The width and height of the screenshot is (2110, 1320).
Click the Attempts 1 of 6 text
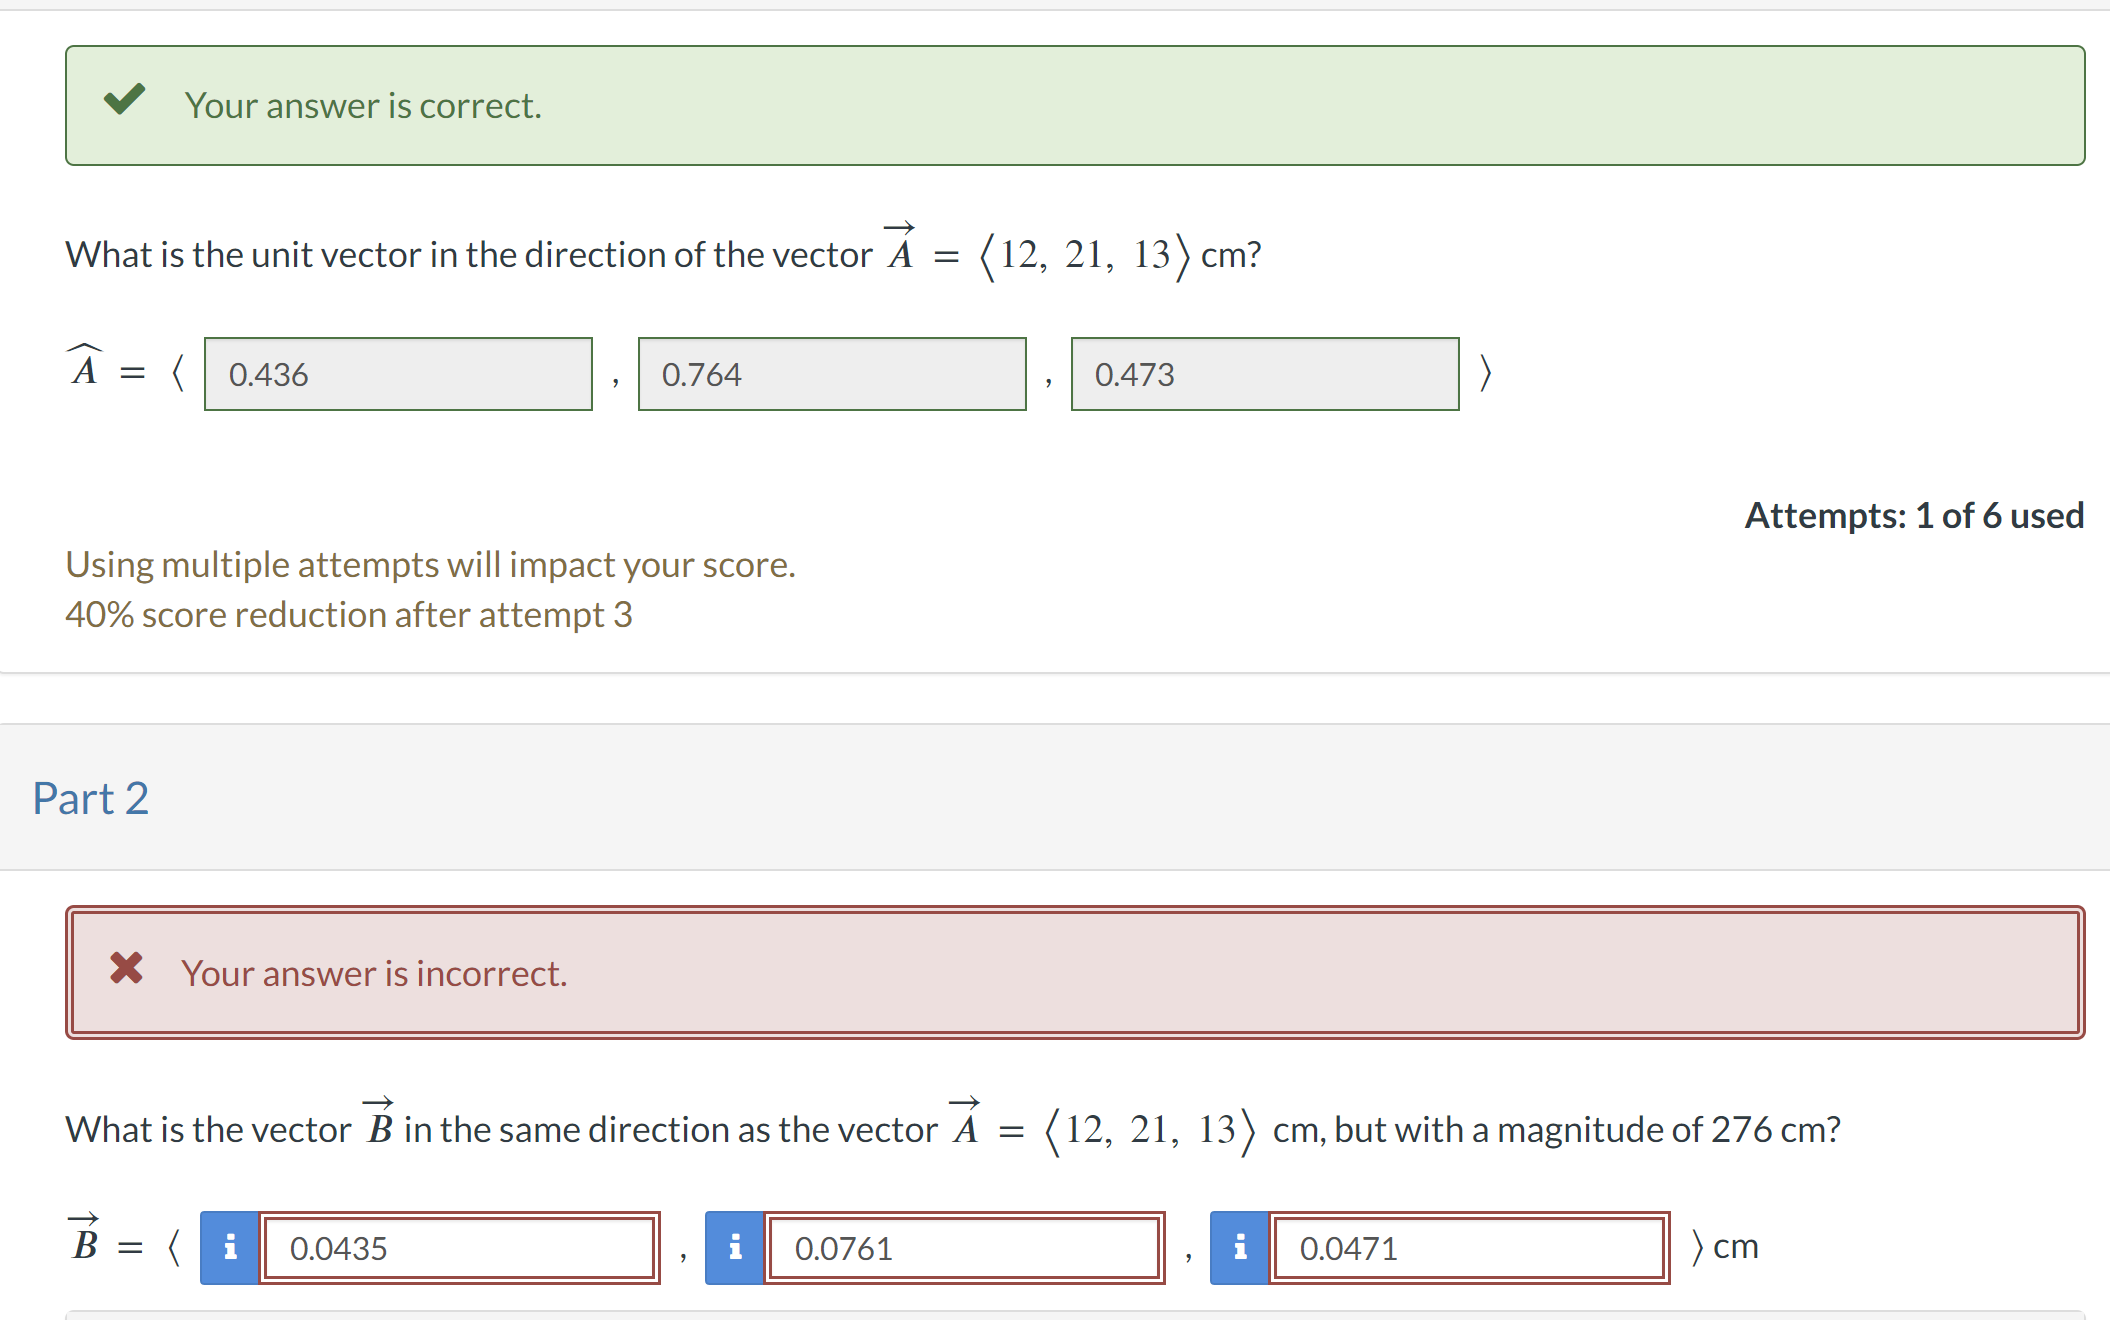click(x=1913, y=515)
